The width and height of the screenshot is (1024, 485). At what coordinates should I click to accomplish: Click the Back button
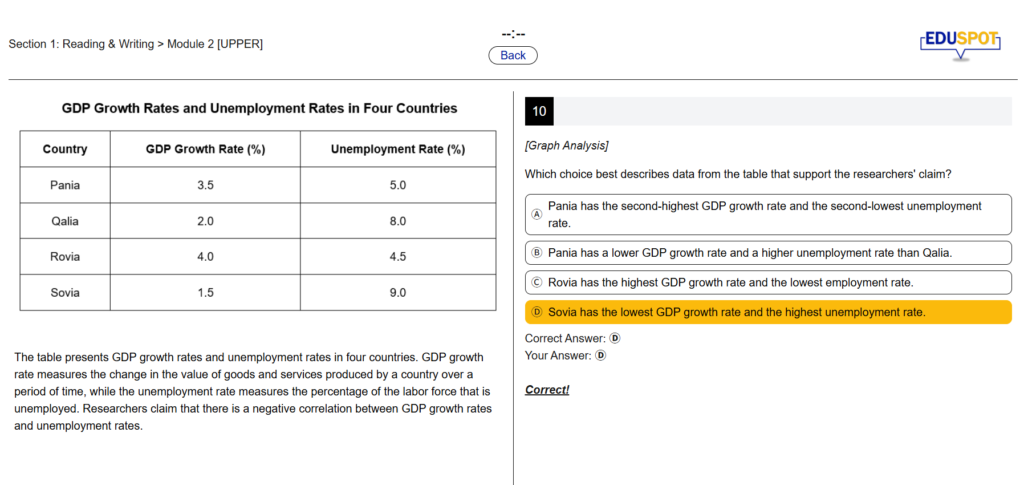pos(513,55)
